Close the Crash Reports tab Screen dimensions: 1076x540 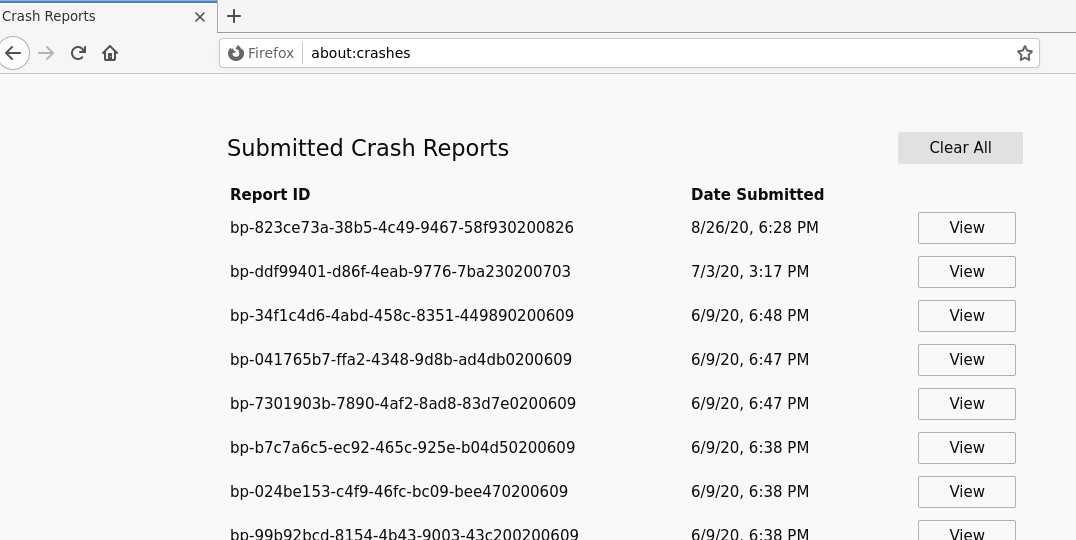pos(200,17)
